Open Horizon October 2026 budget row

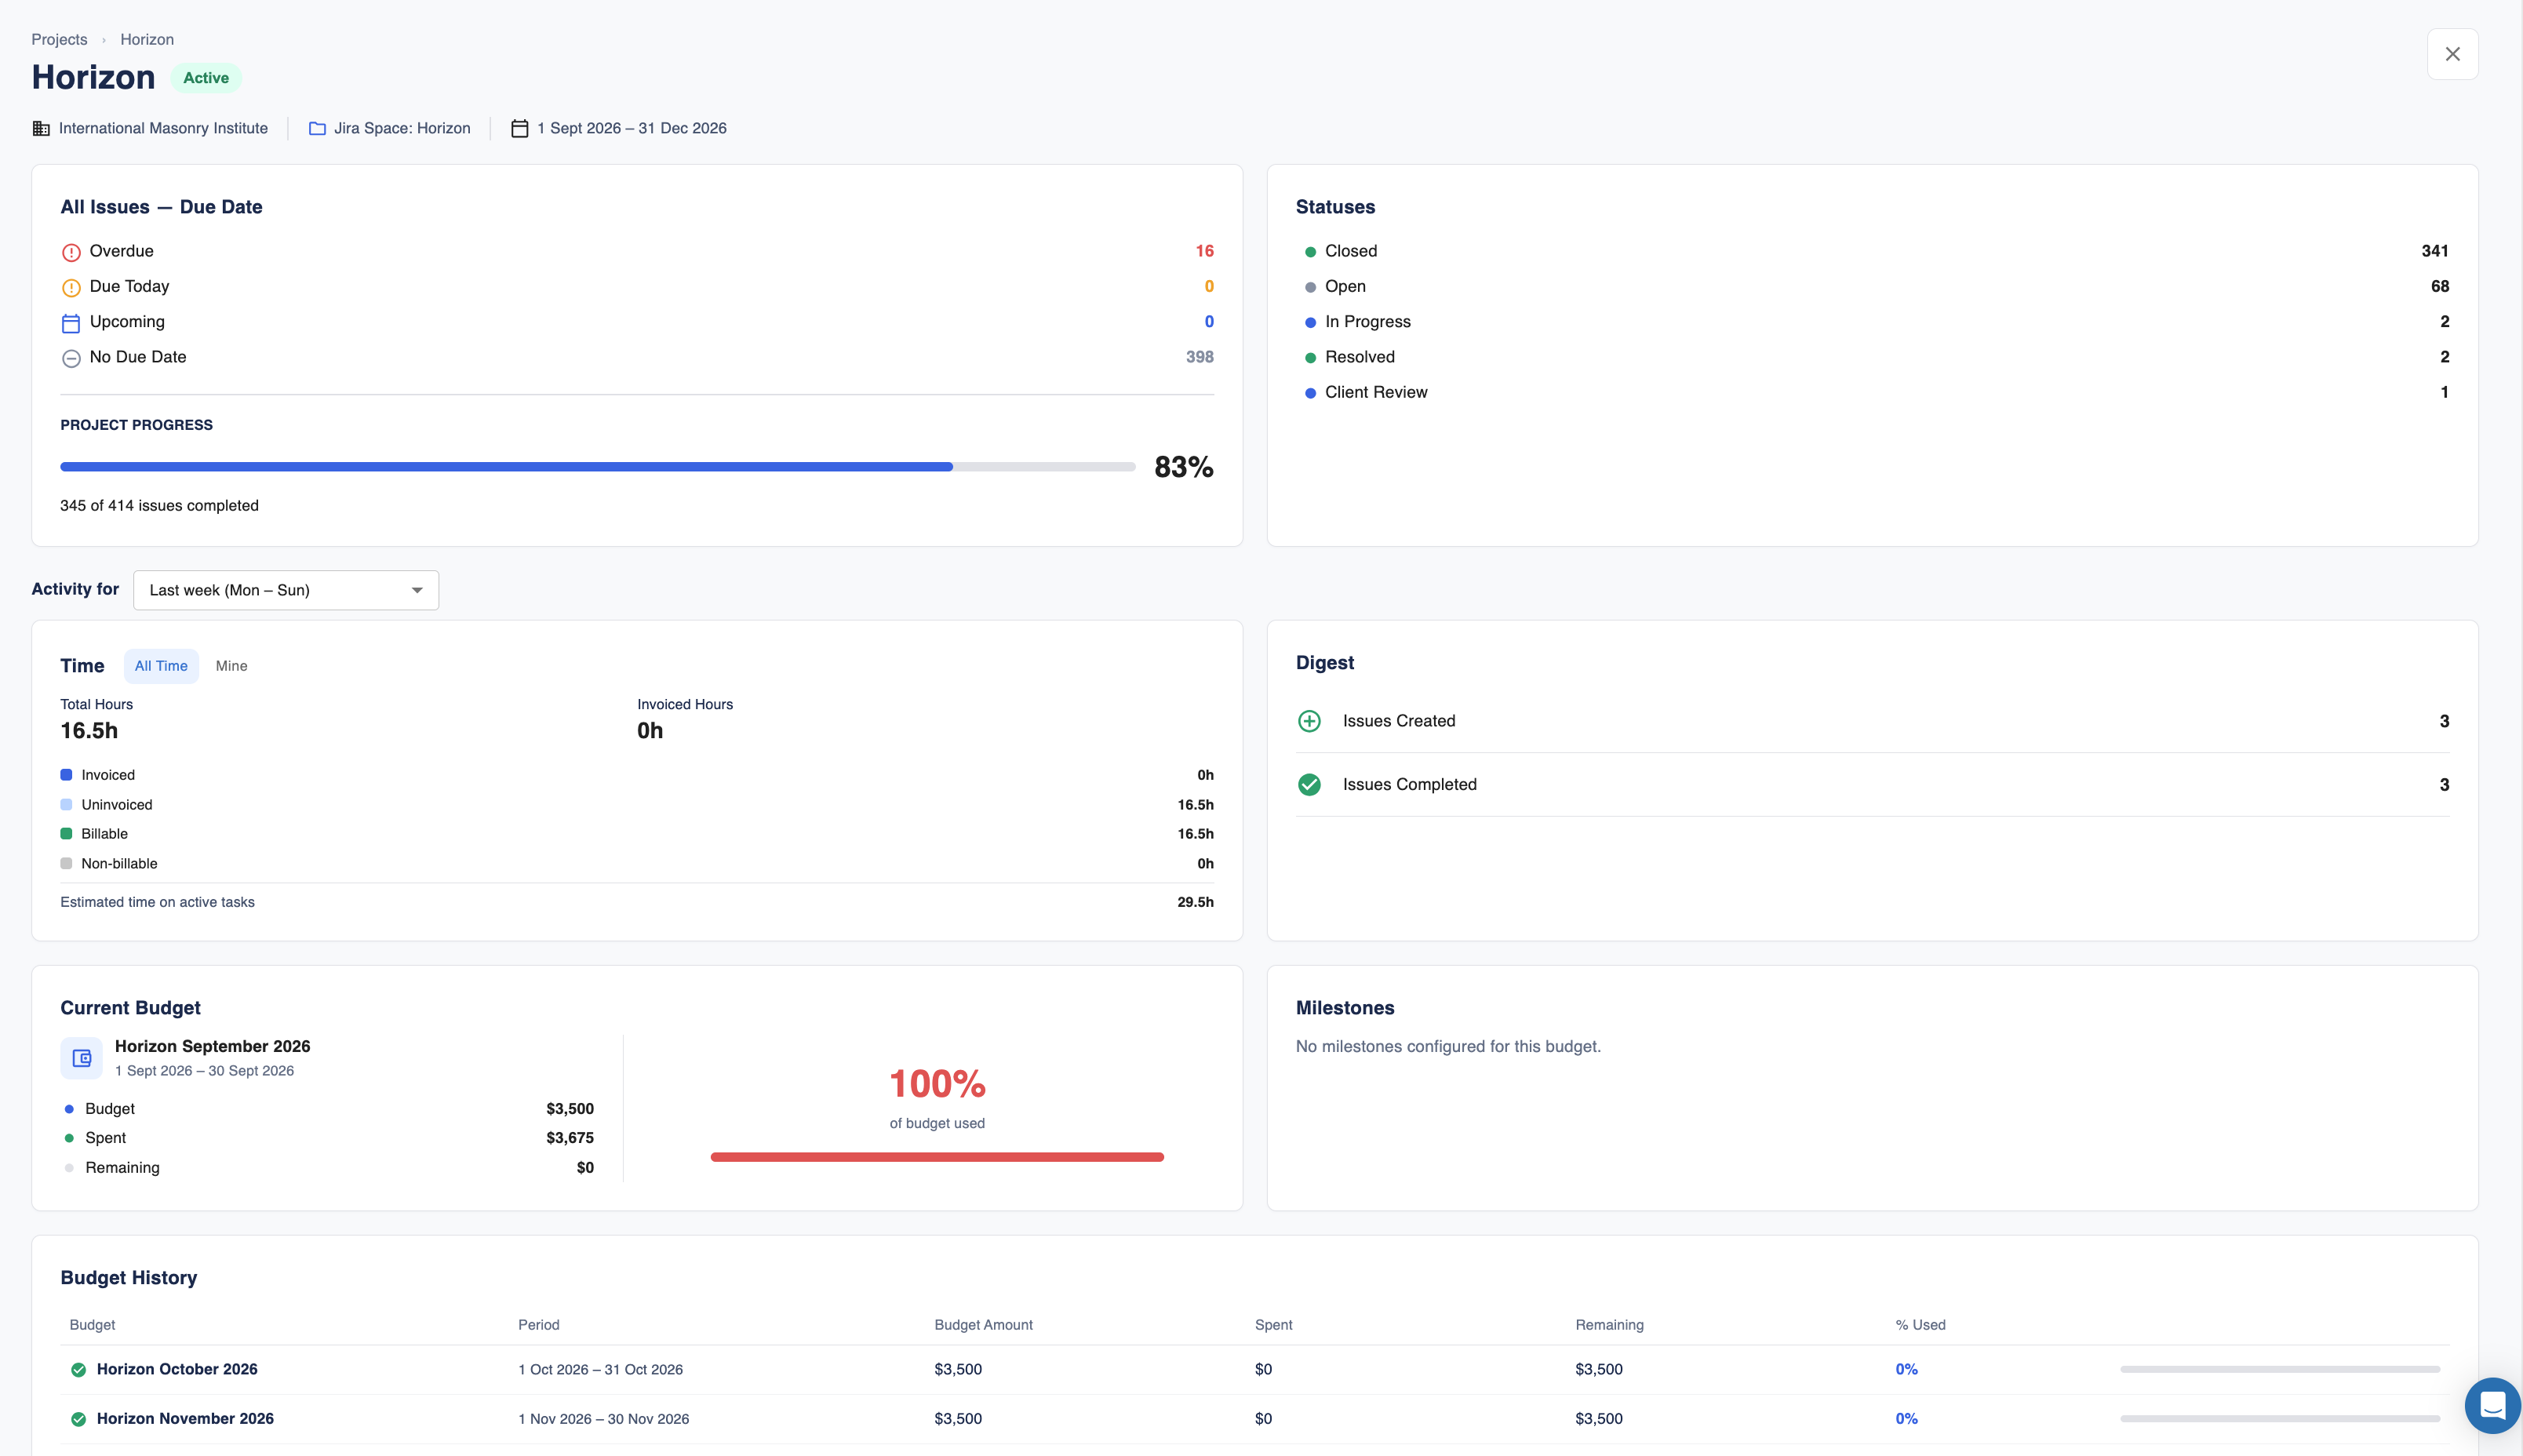(x=1254, y=1369)
